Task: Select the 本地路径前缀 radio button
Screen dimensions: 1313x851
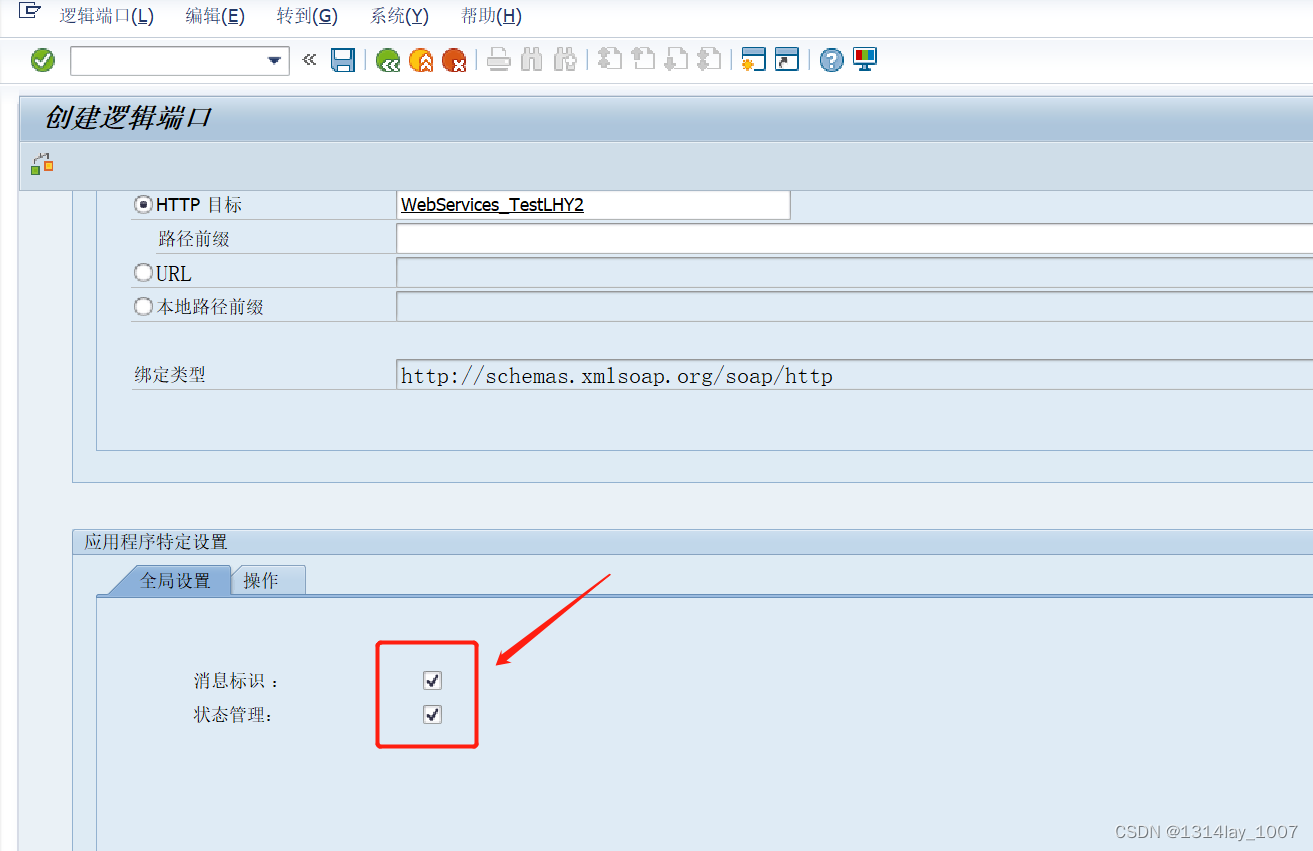Action: (x=143, y=307)
